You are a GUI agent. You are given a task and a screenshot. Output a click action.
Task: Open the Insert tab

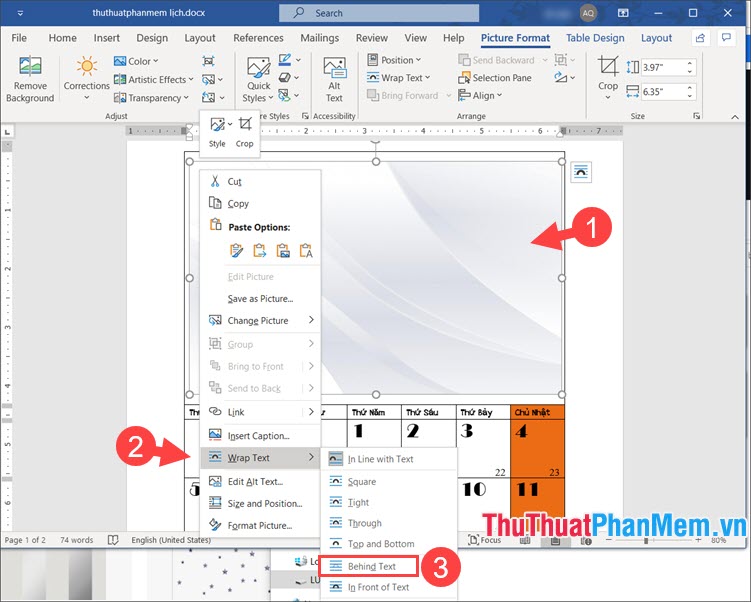click(x=107, y=38)
